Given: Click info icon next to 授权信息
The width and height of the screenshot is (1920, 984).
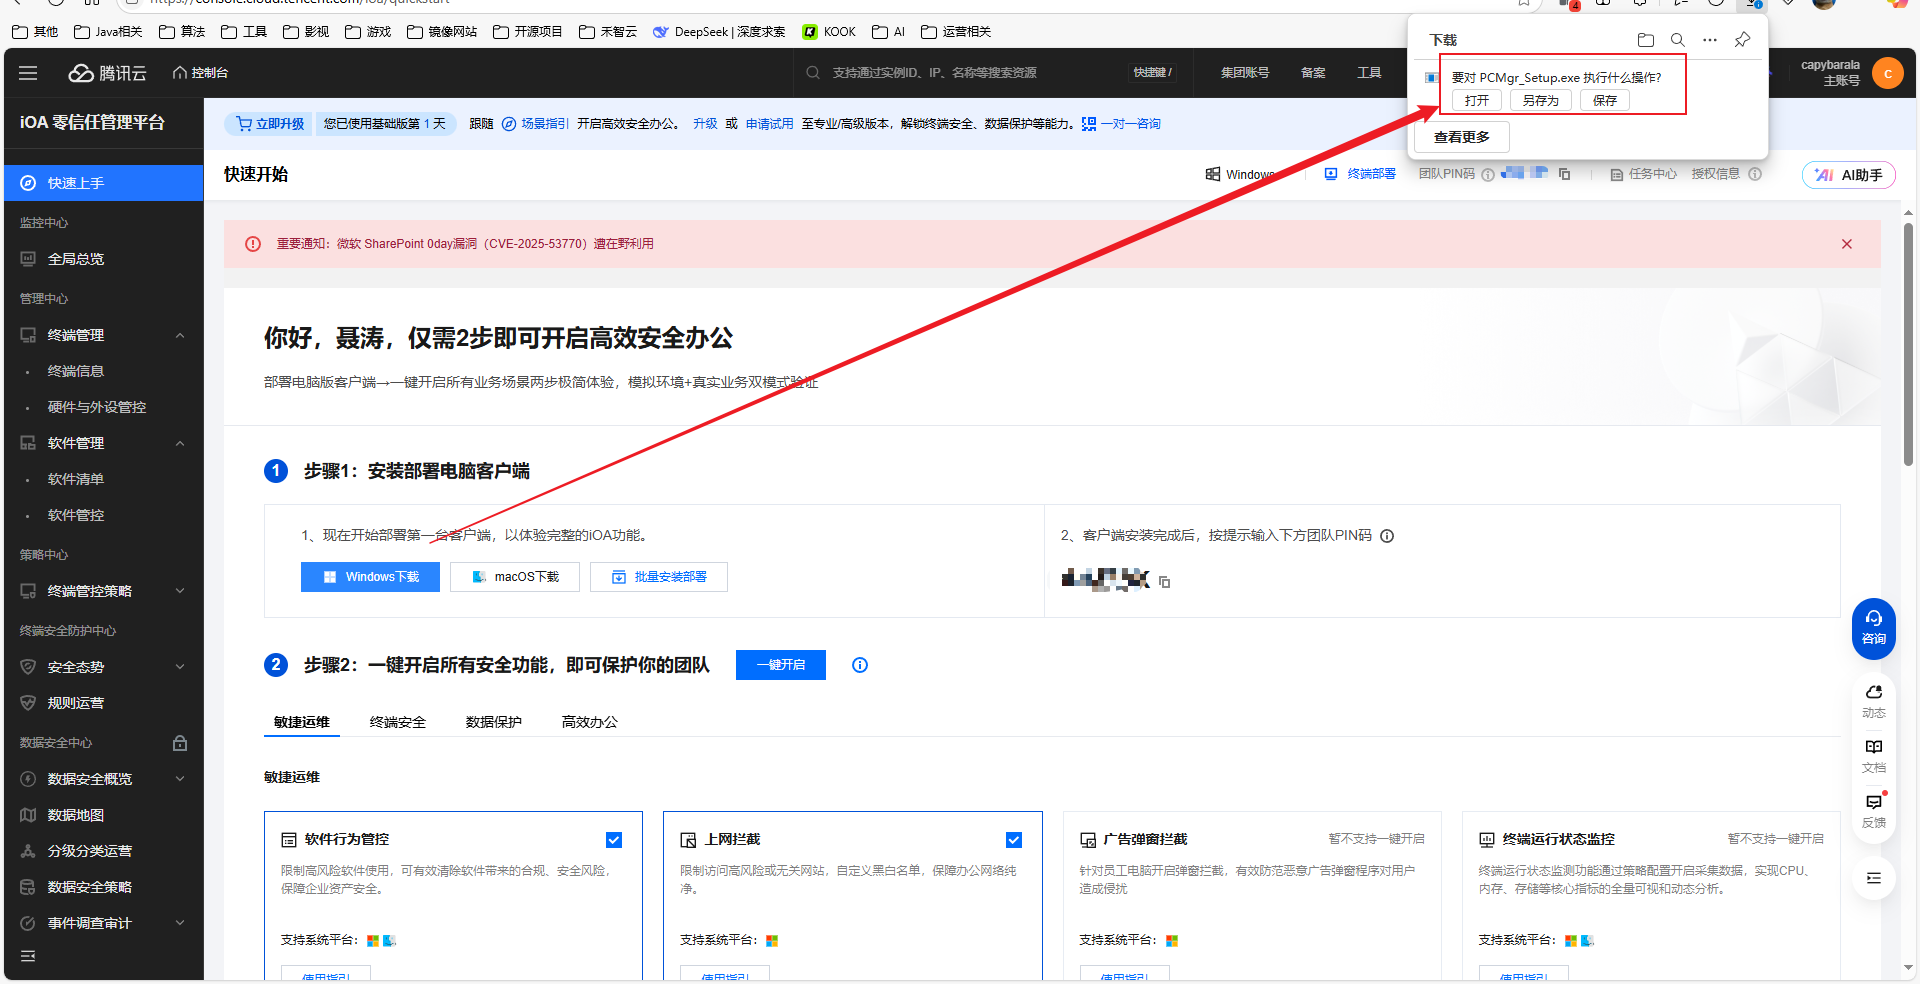Looking at the screenshot, I should [1755, 174].
